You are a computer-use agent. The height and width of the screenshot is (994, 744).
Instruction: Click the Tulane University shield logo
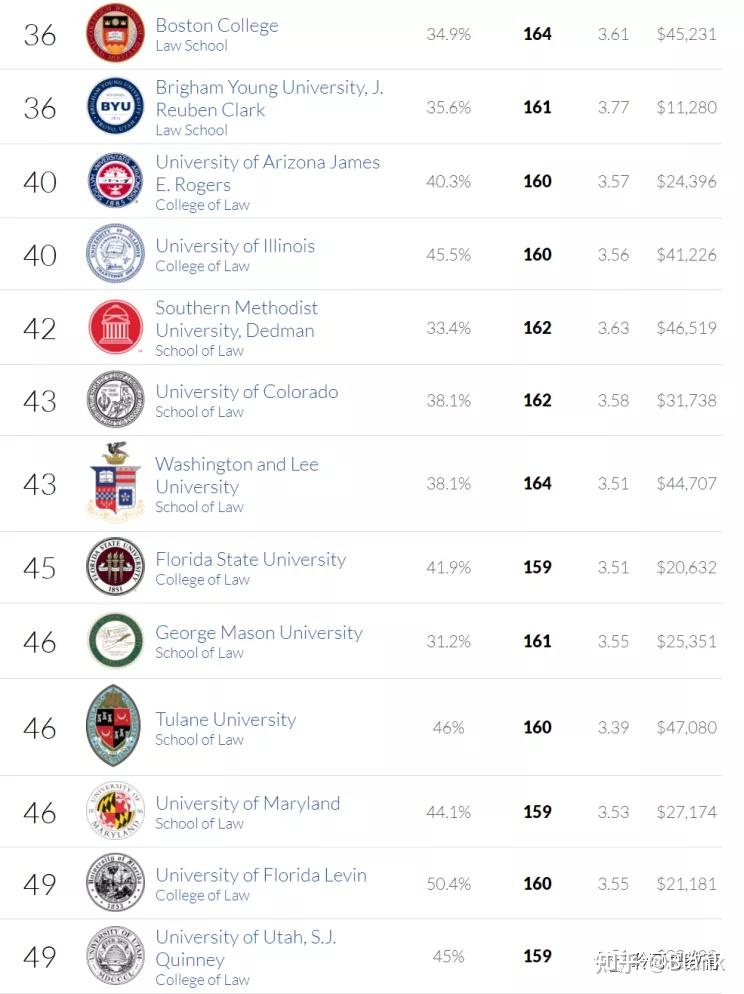coord(115,727)
